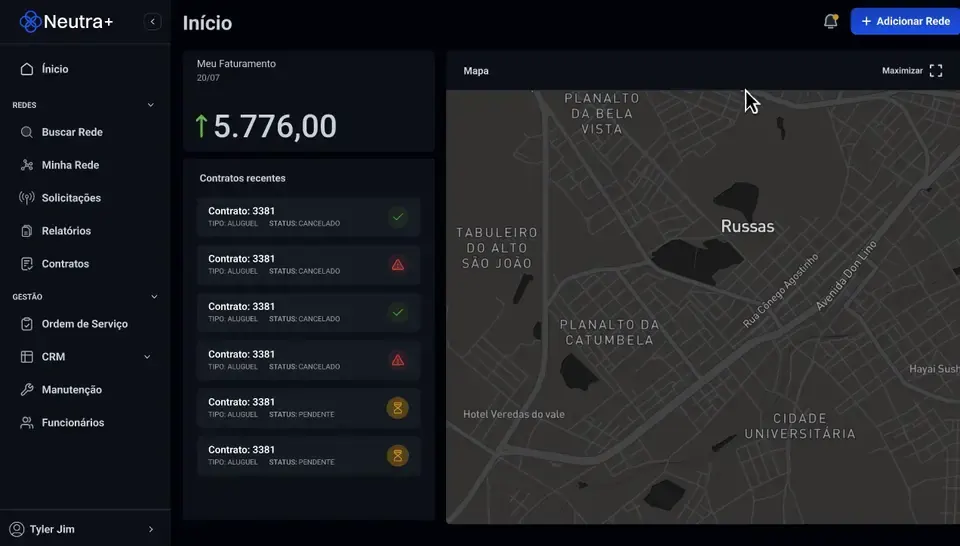Click the Ordem de Serviço clipboard icon
Image resolution: width=960 pixels, height=546 pixels.
26,324
